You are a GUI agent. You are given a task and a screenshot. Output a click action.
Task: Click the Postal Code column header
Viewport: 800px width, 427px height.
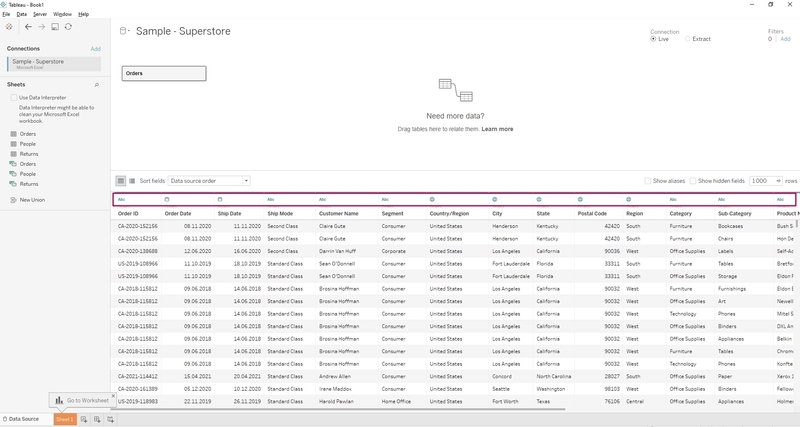tap(592, 214)
